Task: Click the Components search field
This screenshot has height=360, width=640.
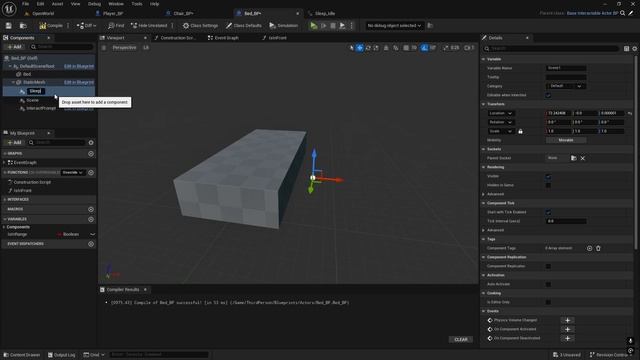Action: pyautogui.click(x=62, y=47)
